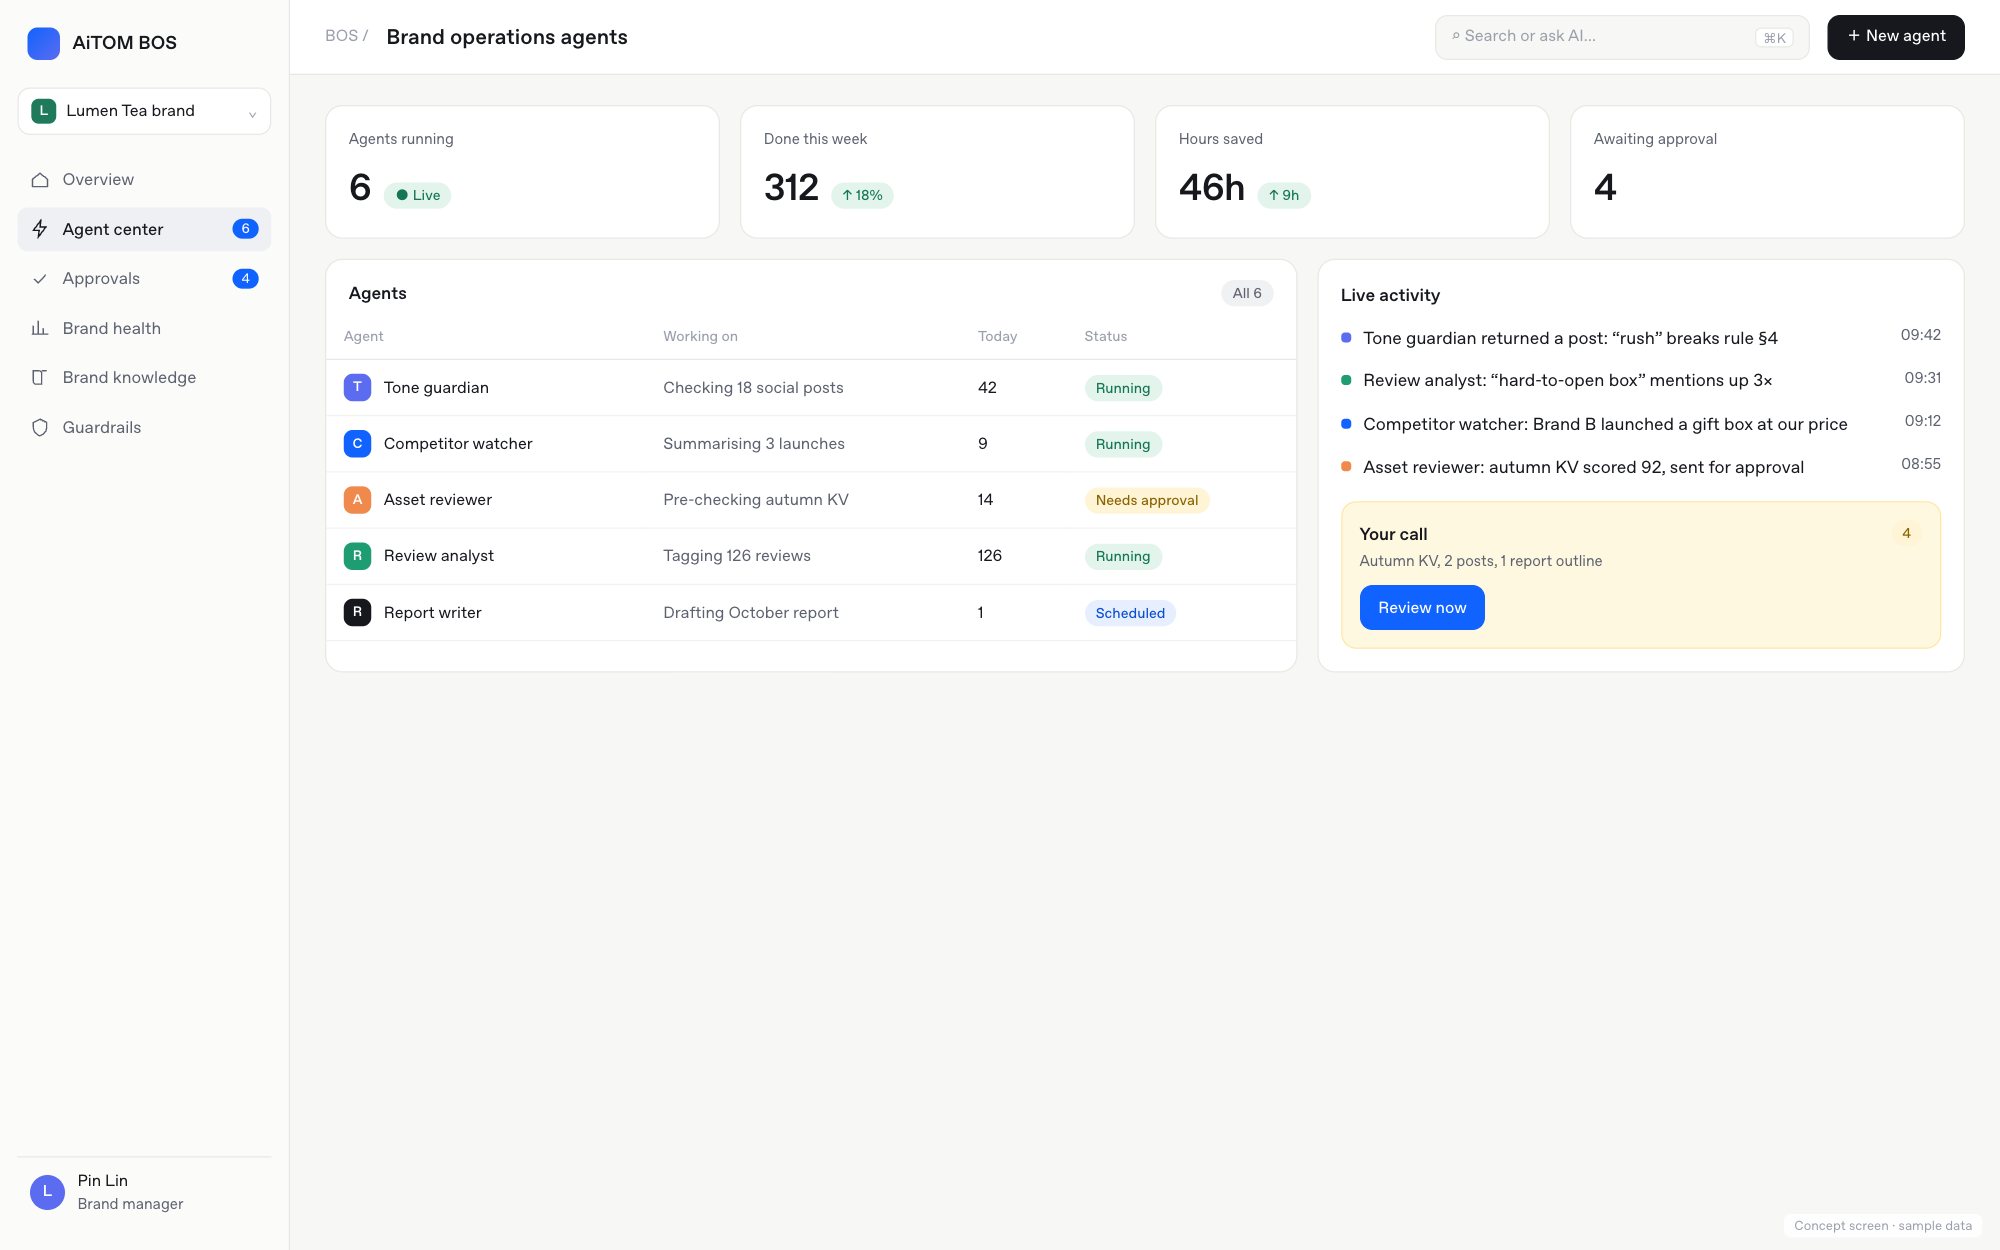Click the New agent button
2000x1250 pixels.
click(x=1895, y=37)
